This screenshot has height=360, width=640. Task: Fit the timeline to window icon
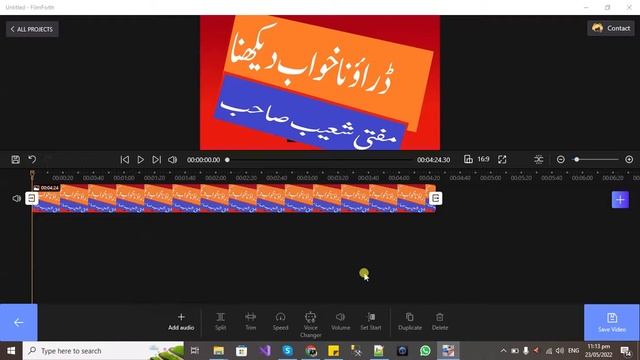tap(539, 160)
